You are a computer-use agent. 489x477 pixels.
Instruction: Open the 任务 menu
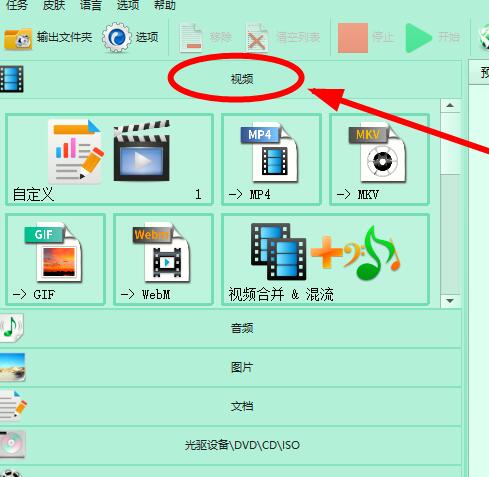pos(16,5)
